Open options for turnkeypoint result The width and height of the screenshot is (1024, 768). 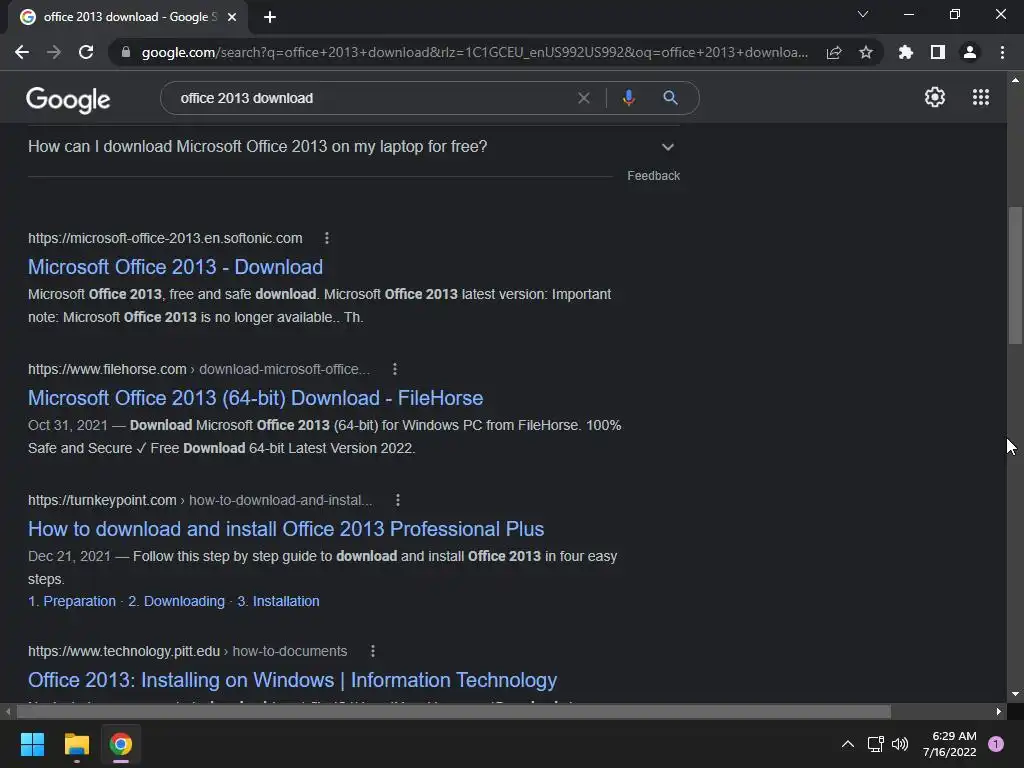point(398,500)
